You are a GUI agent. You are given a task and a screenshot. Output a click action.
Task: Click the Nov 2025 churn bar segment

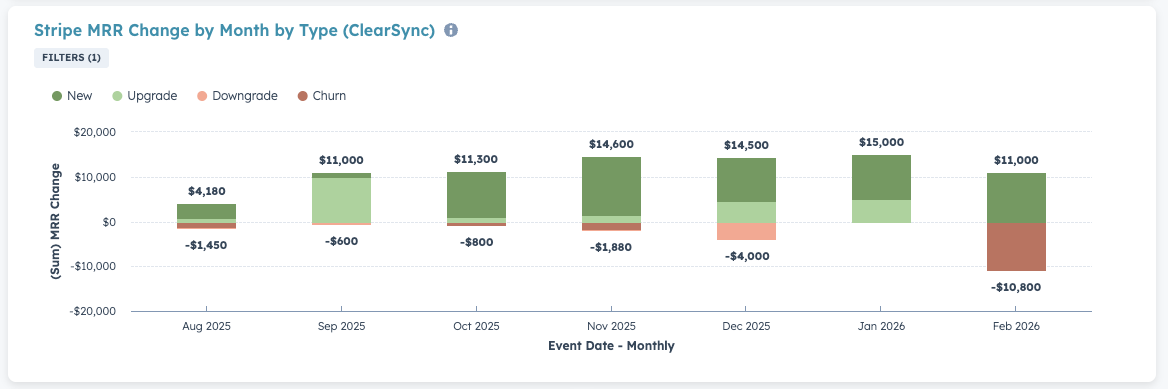611,227
